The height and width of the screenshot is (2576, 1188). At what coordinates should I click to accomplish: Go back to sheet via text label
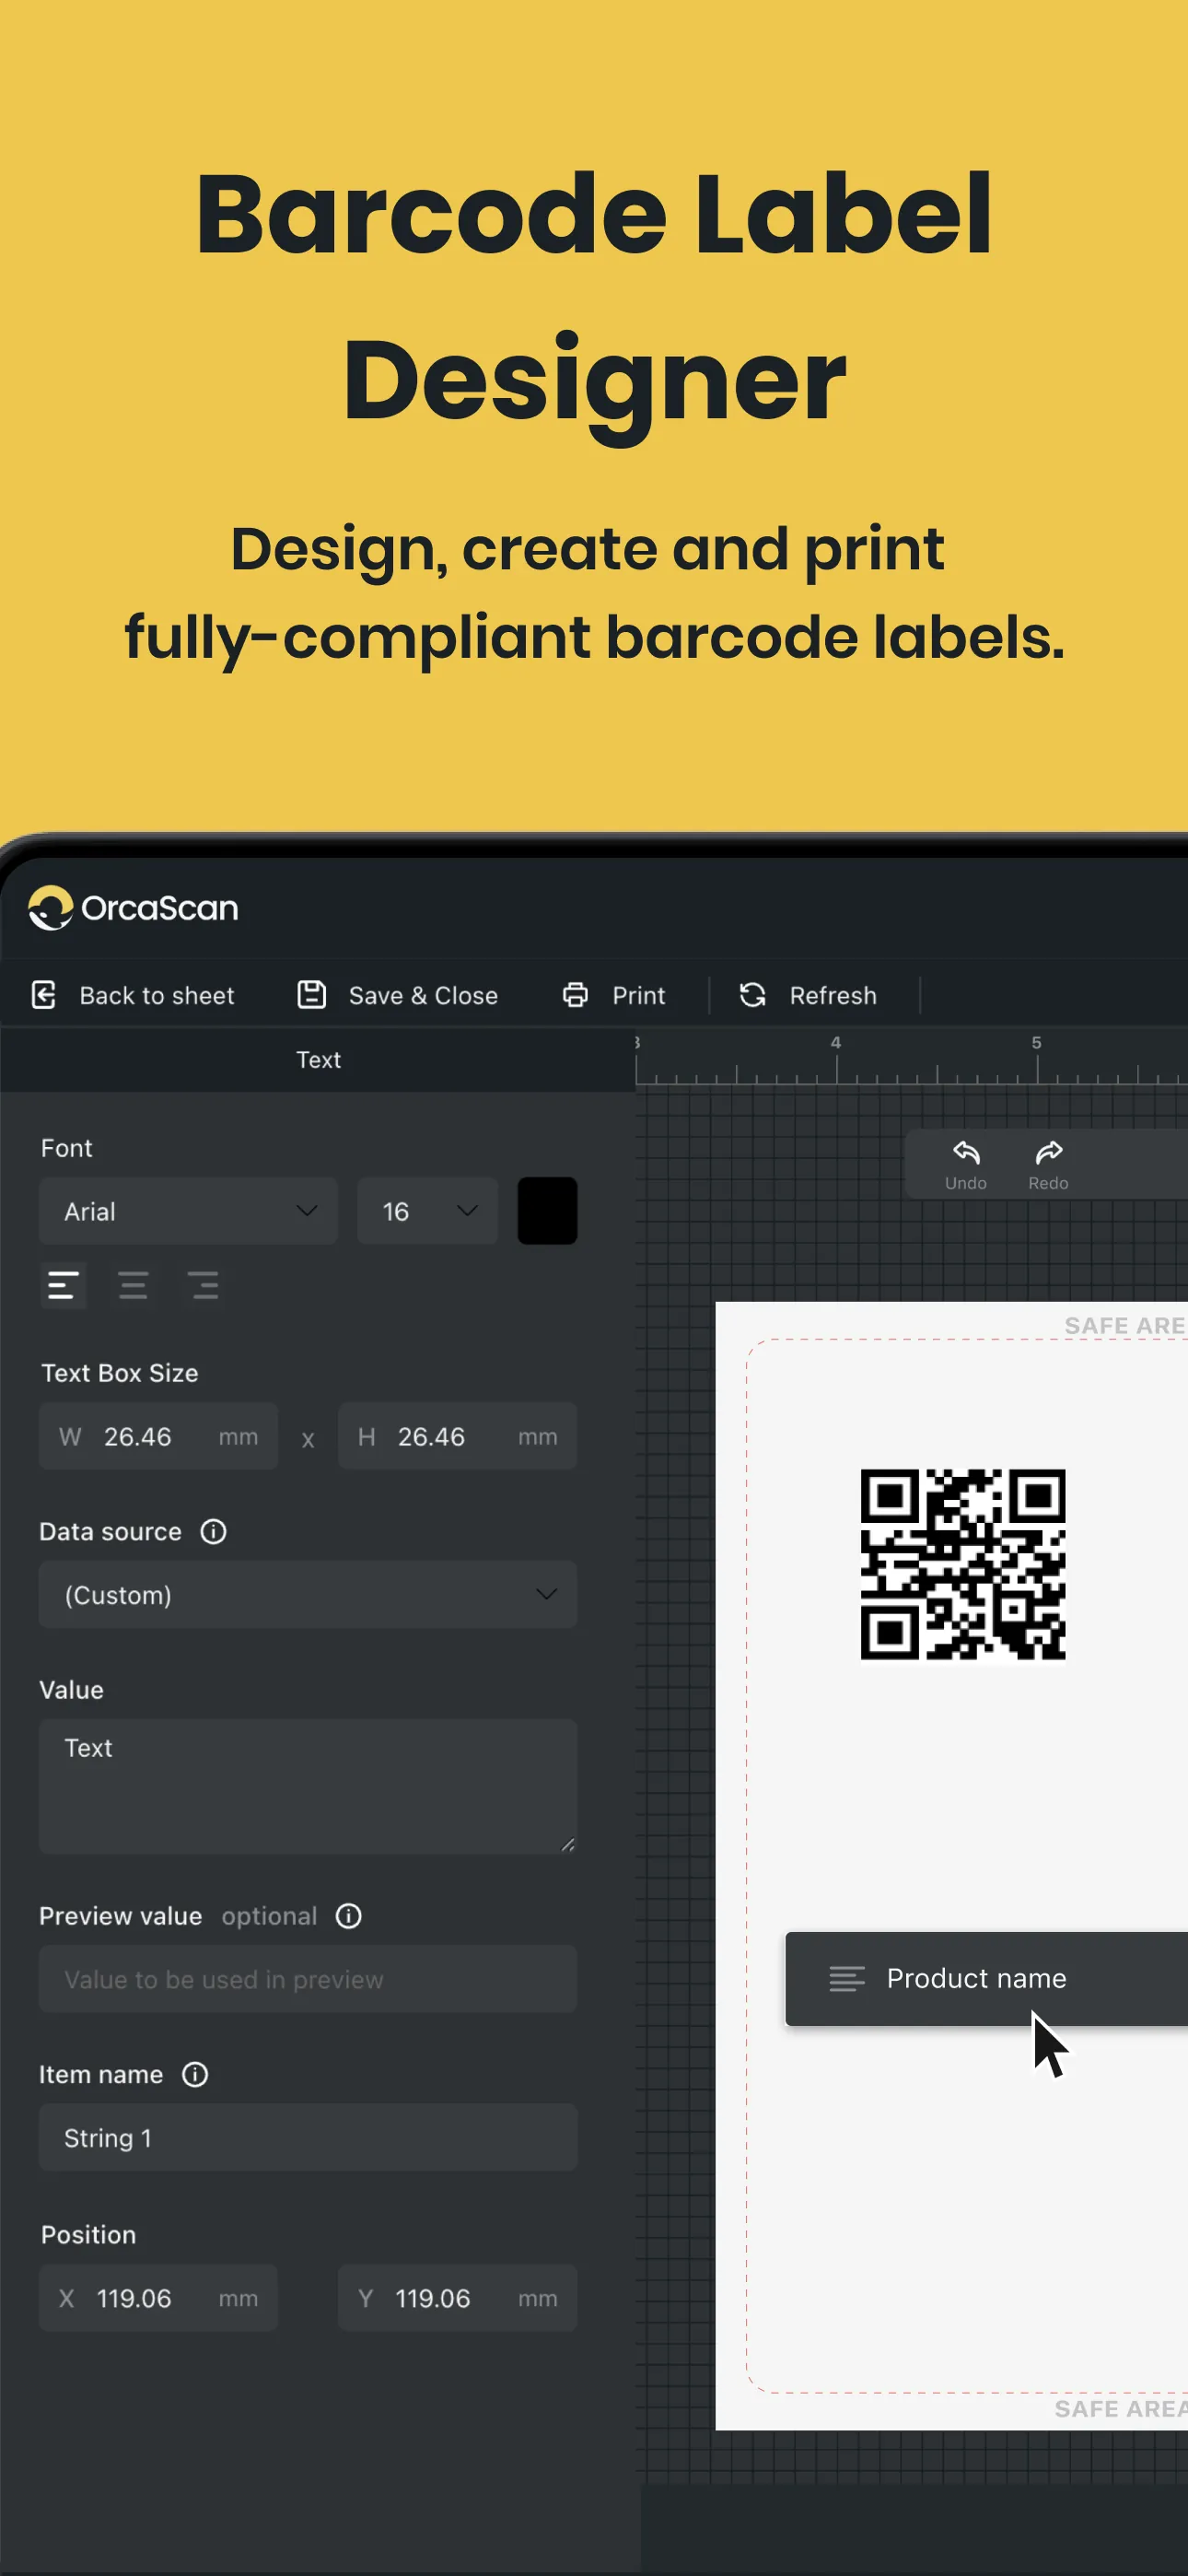click(x=157, y=996)
